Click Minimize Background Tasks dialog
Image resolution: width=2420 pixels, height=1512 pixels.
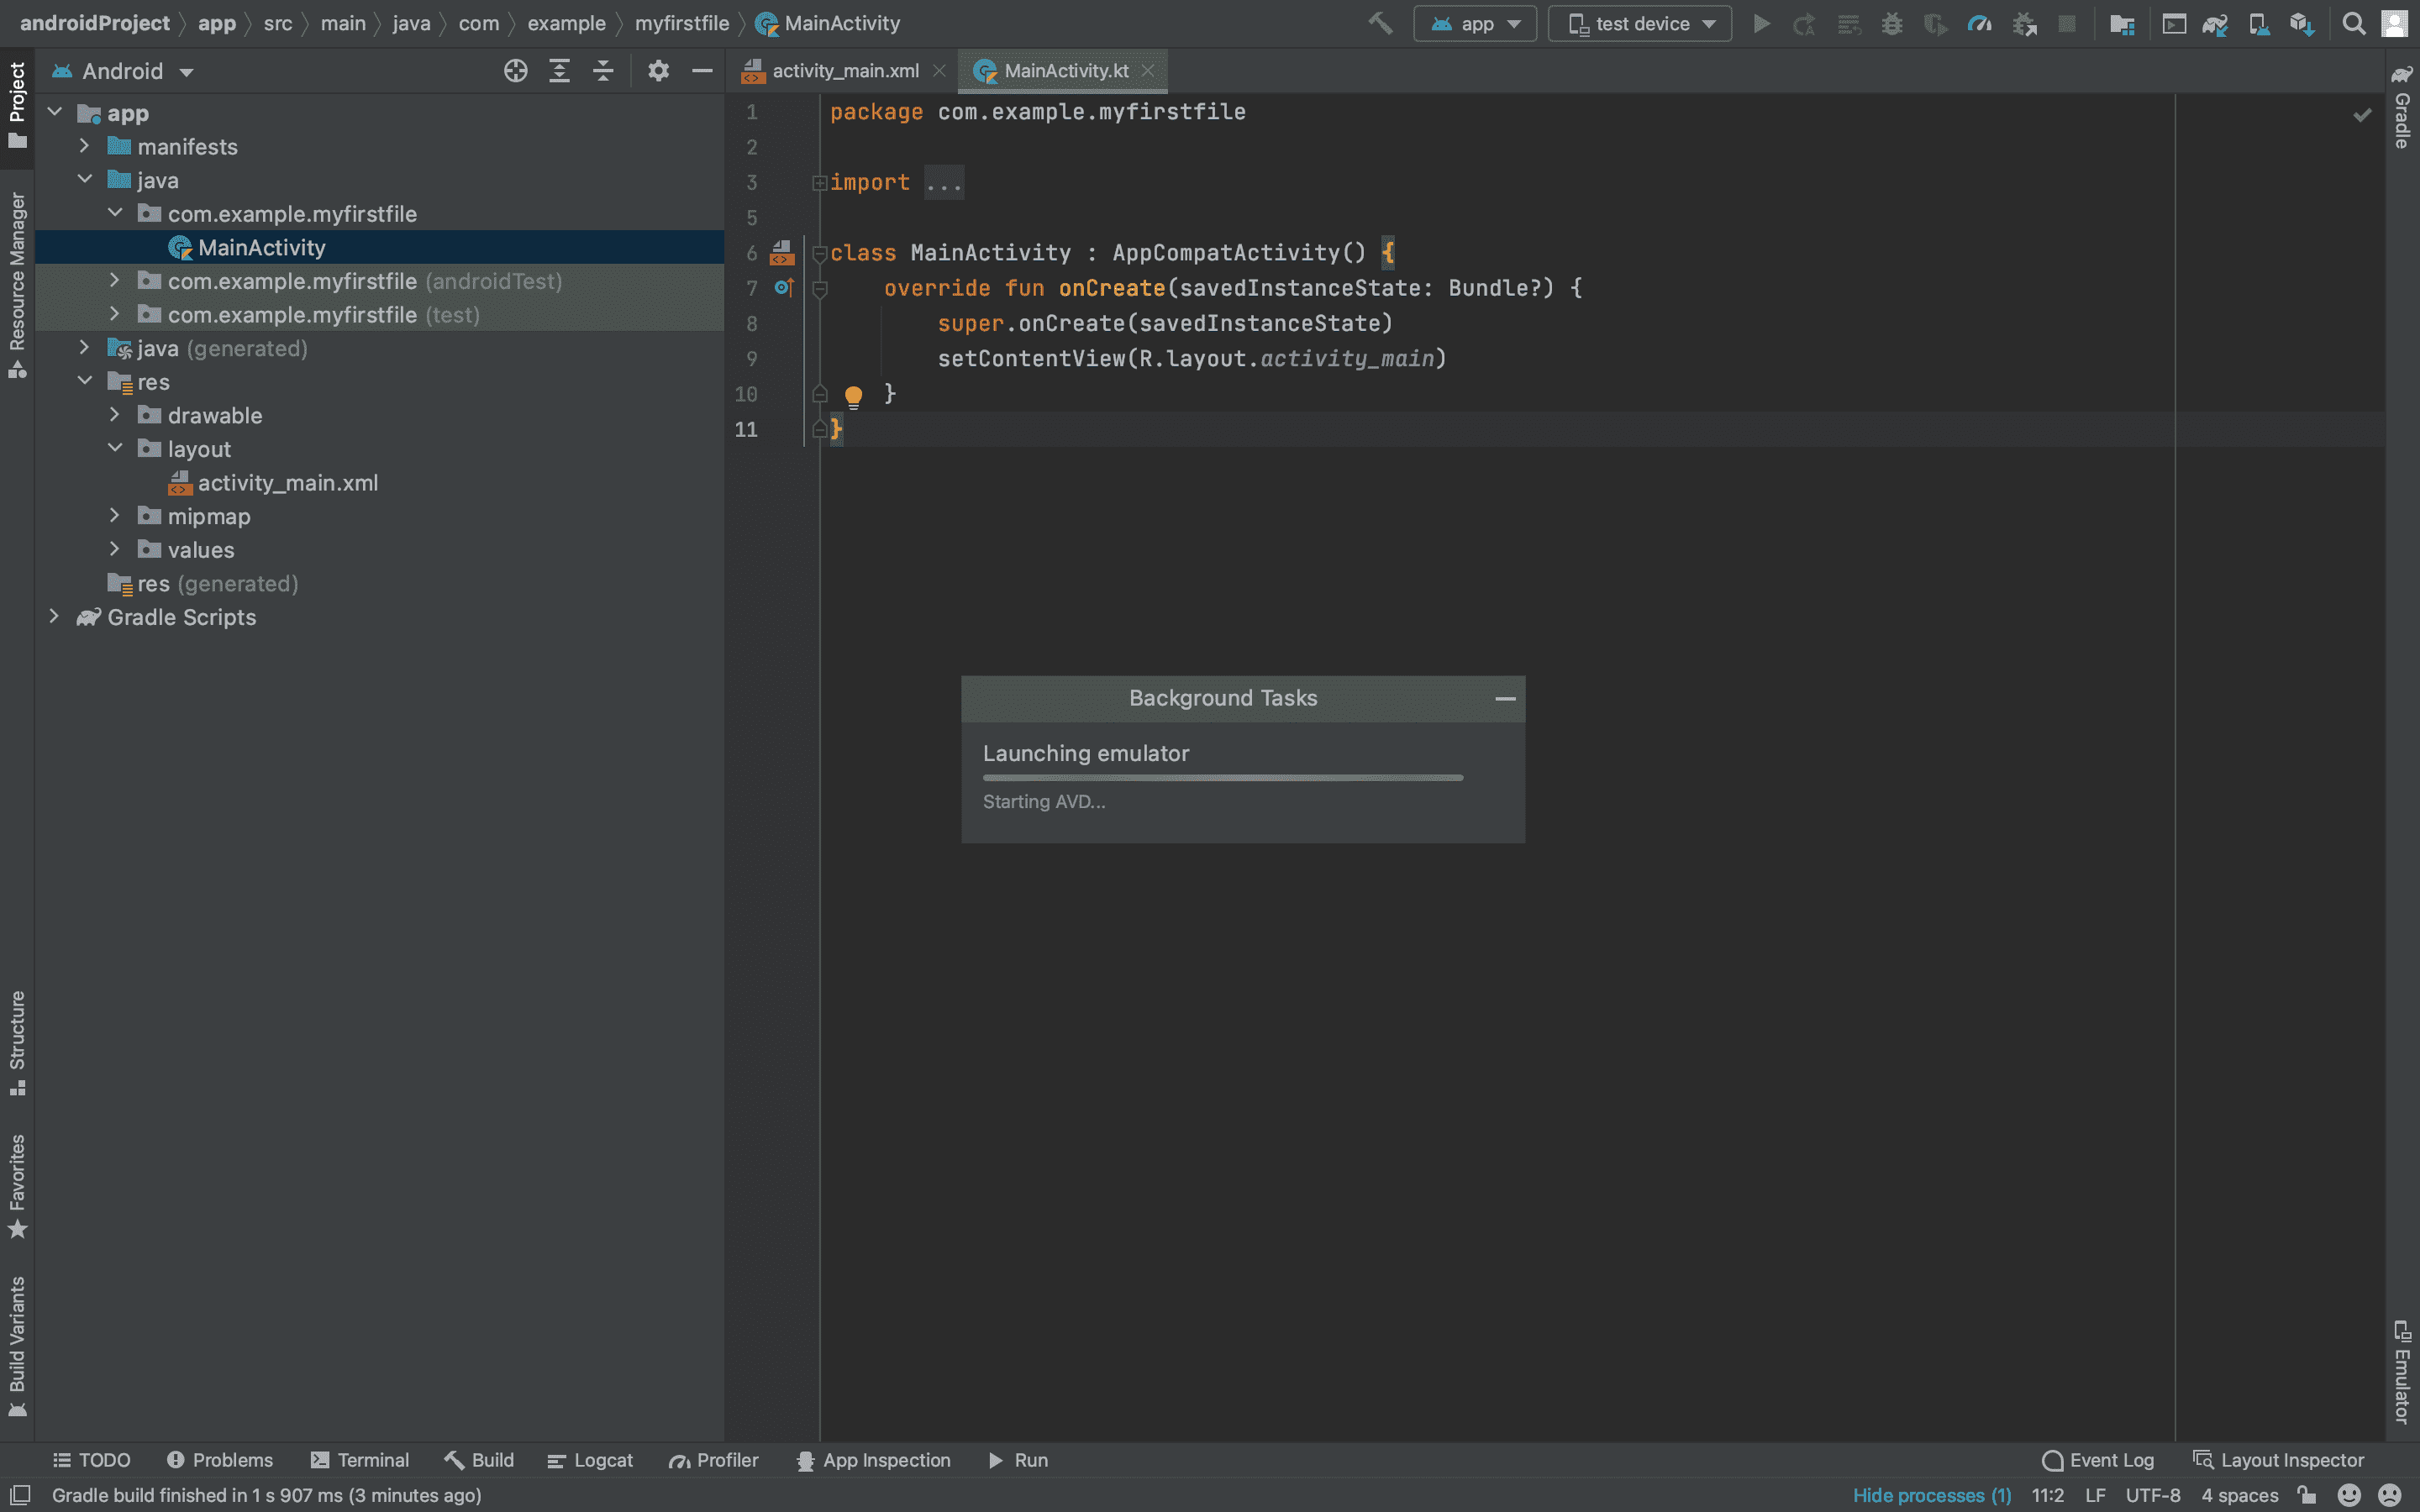tap(1503, 696)
